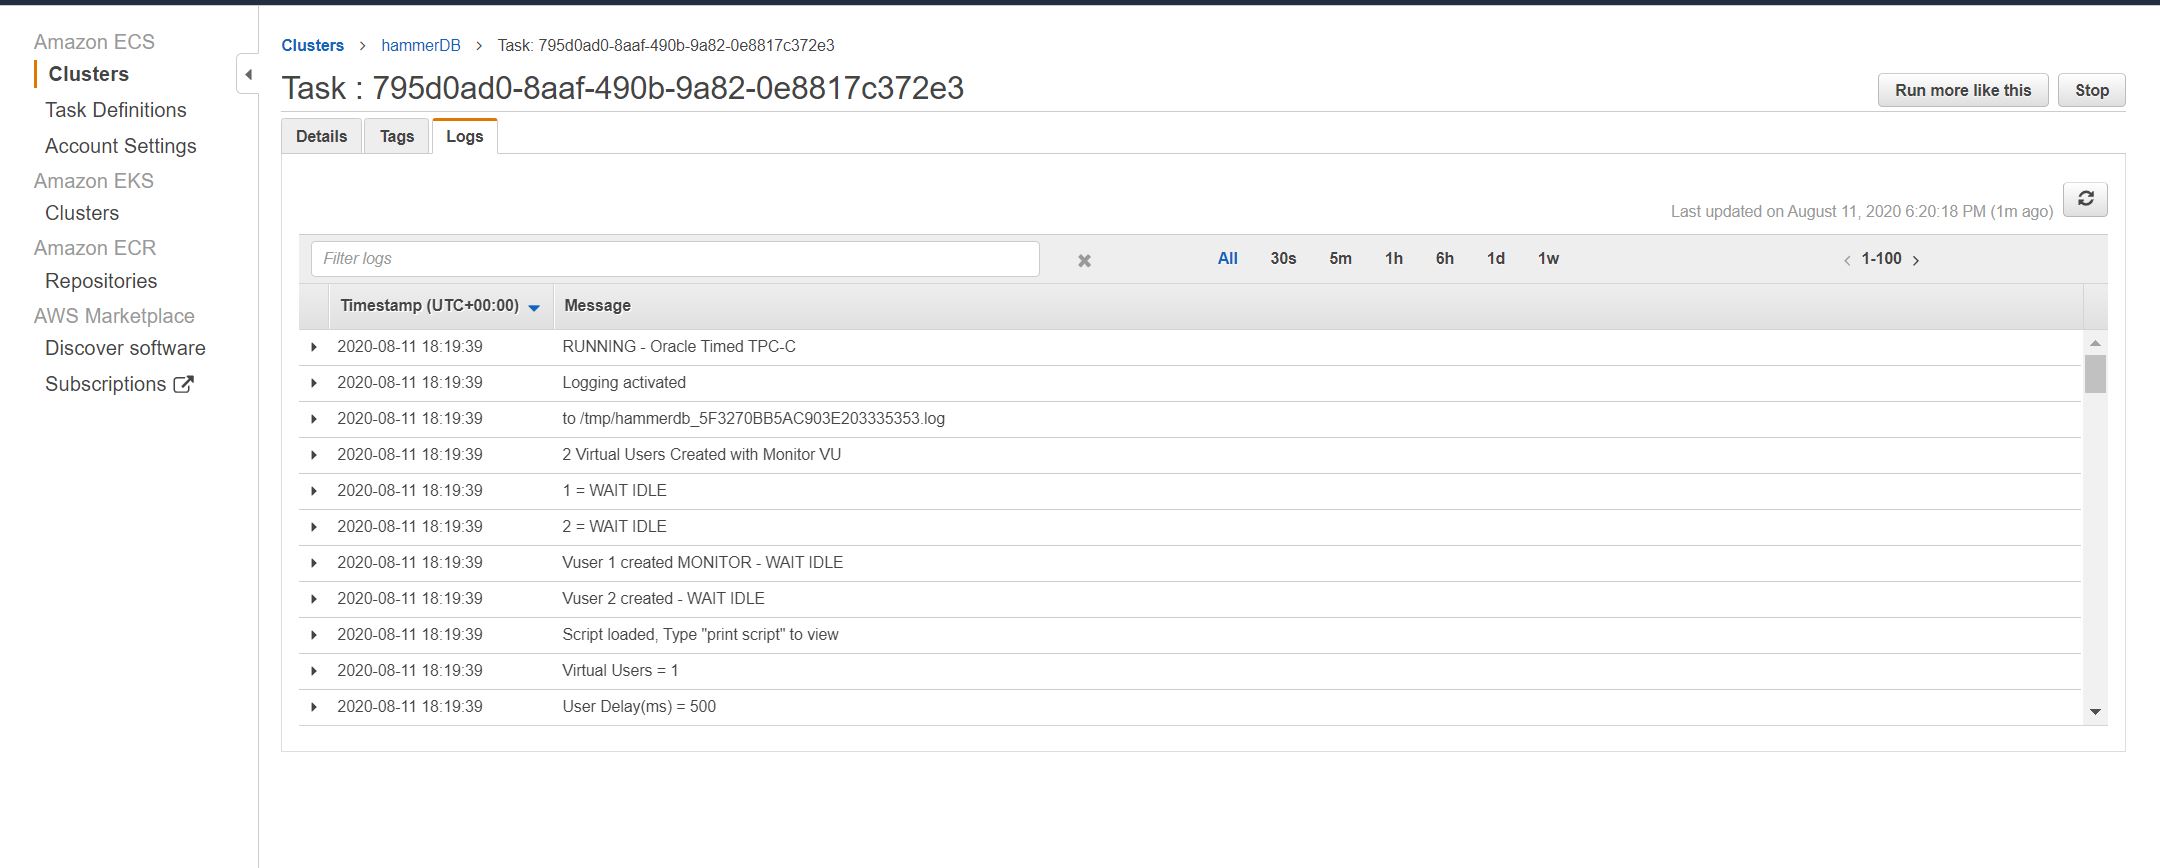
Task: Expand the 'RUNNING - Oracle Timed TPC-C' log row
Action: click(x=314, y=347)
